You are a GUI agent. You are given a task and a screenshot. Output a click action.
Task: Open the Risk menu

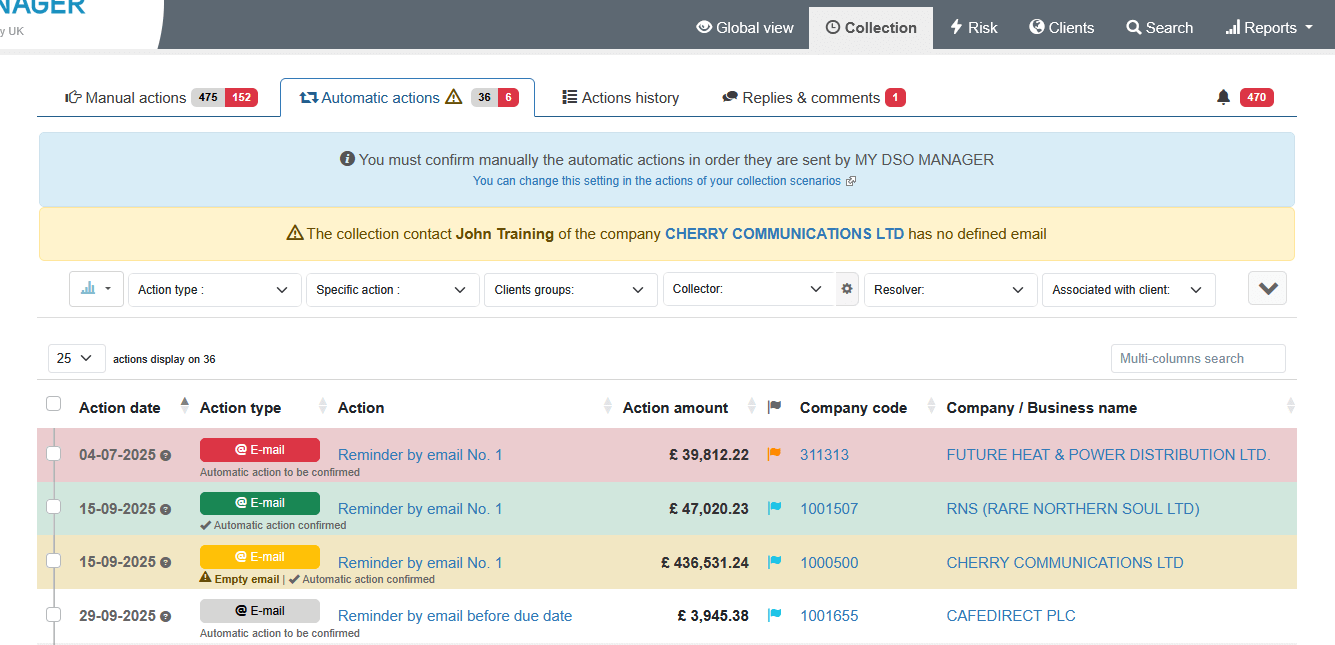[x=973, y=28]
